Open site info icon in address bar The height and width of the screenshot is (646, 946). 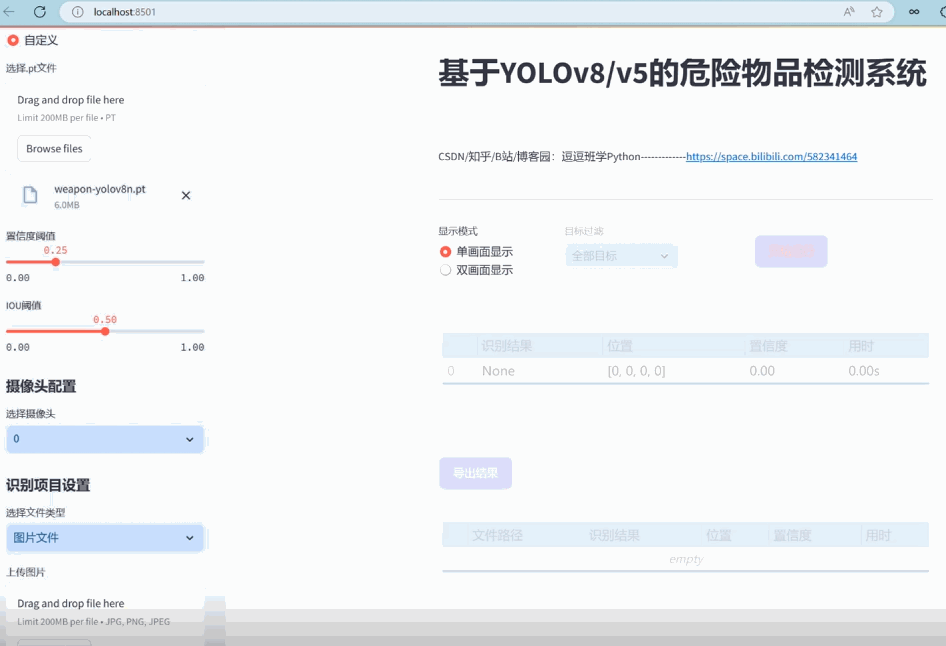pos(77,12)
